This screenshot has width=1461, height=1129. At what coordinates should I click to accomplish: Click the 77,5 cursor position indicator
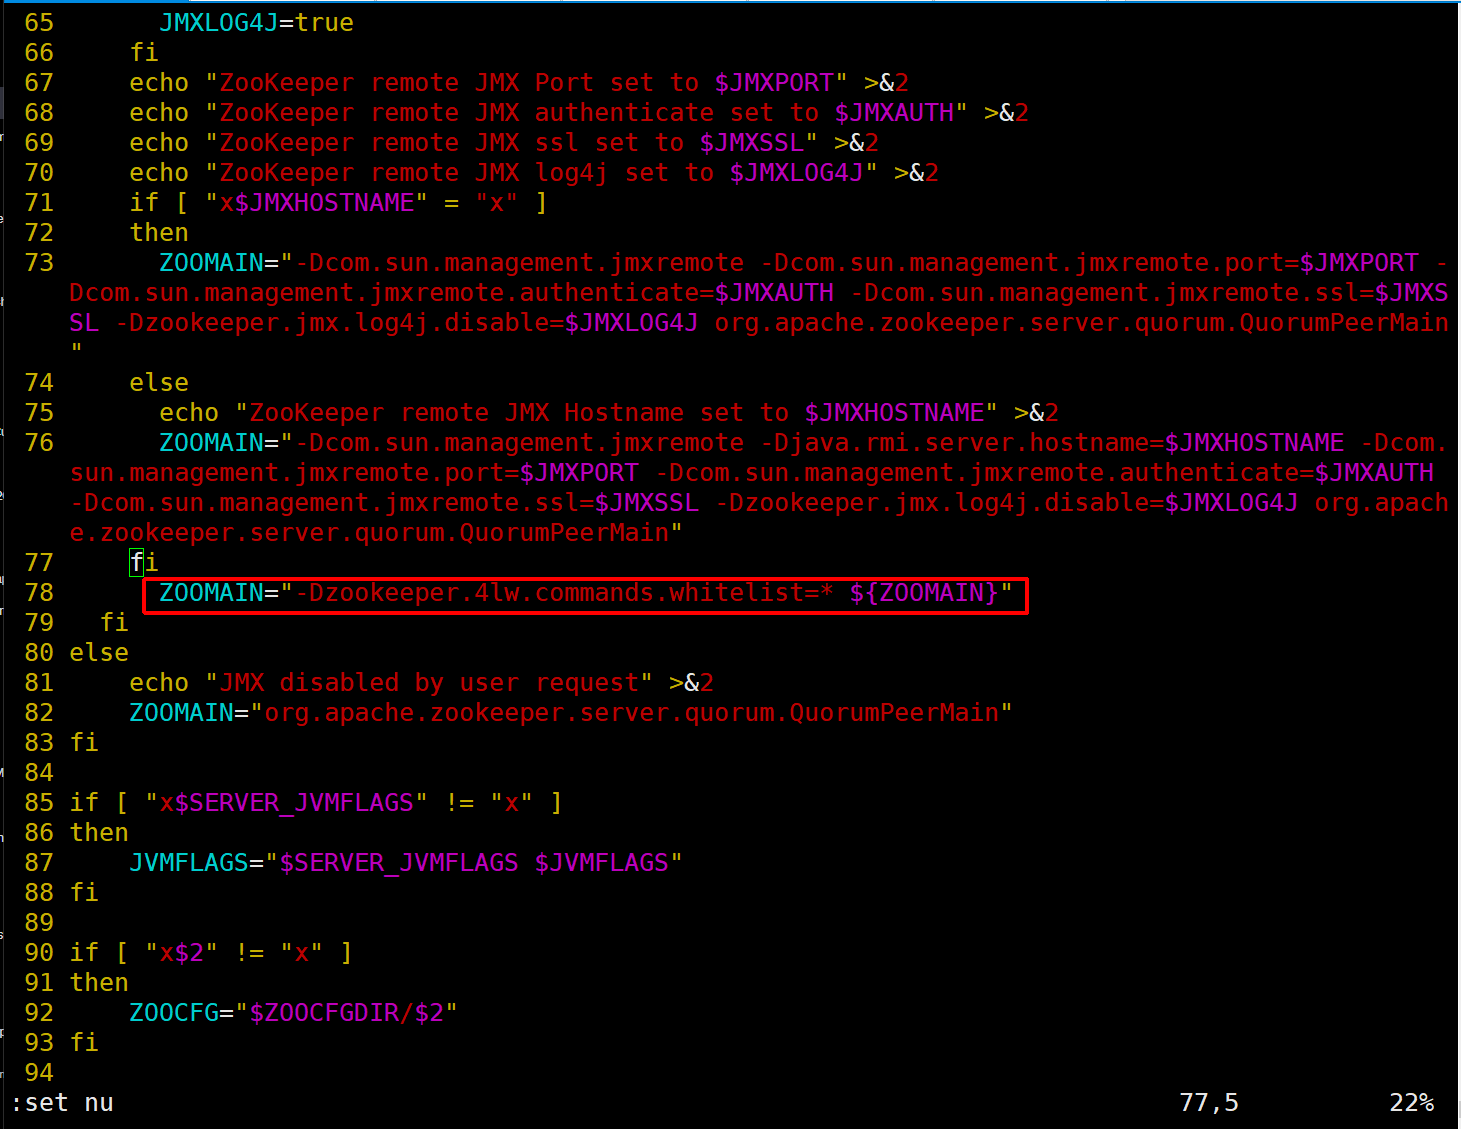pos(1208,1103)
